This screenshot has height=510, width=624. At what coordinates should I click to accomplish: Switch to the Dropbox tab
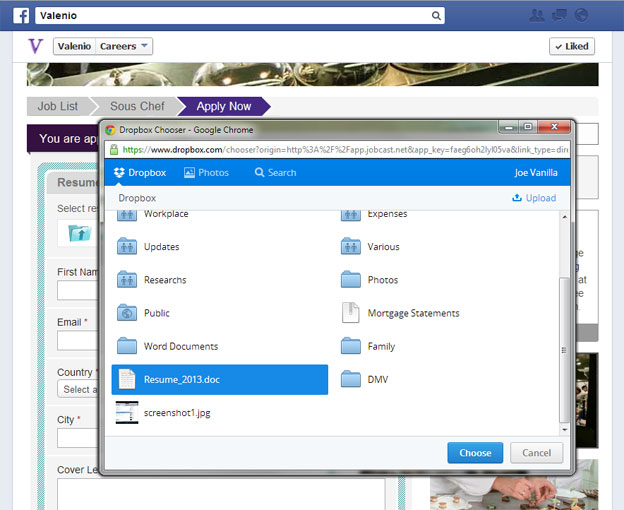(140, 173)
